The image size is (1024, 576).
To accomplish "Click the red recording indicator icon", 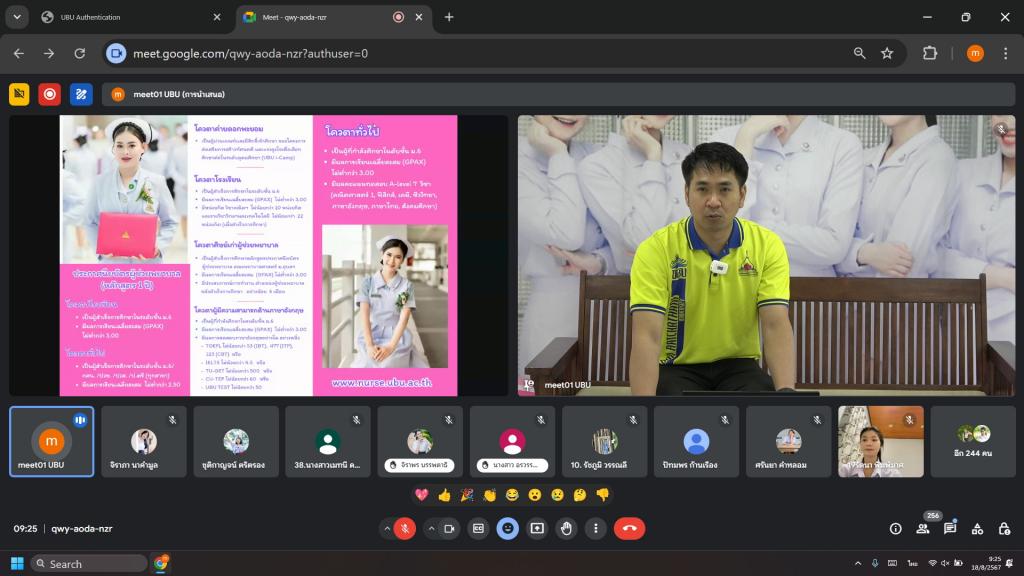I will [49, 94].
